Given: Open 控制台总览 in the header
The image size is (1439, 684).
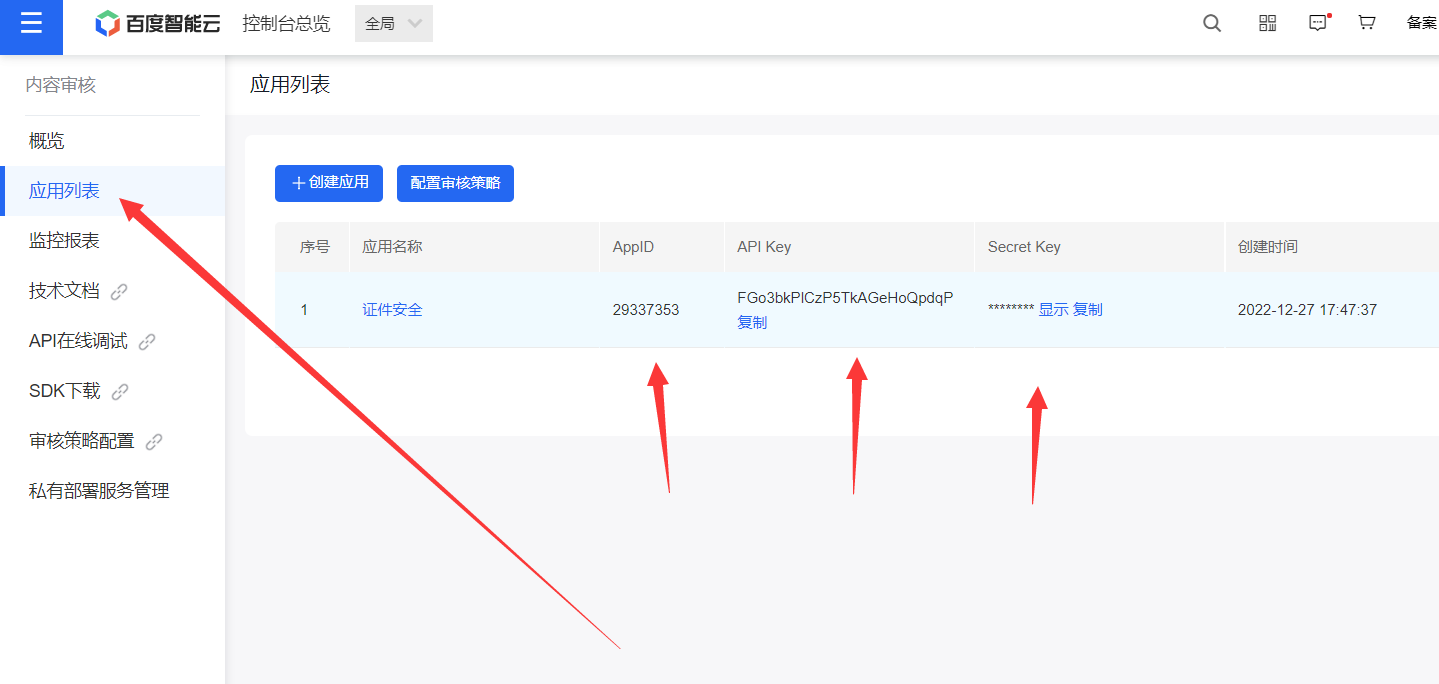Looking at the screenshot, I should point(286,24).
